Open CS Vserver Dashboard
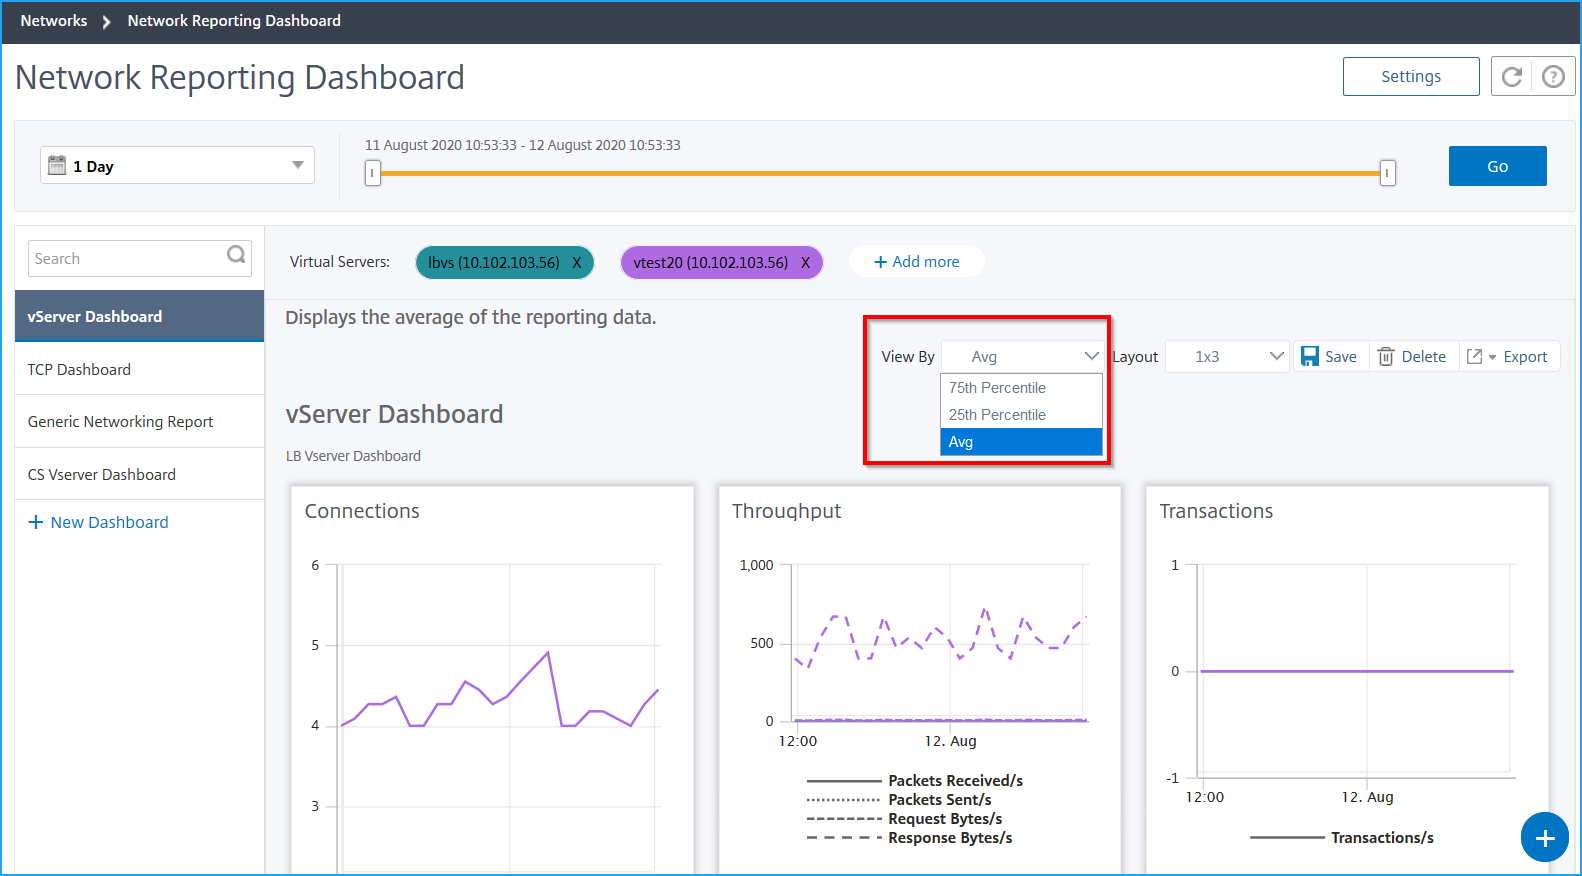The height and width of the screenshot is (876, 1582). (x=139, y=474)
